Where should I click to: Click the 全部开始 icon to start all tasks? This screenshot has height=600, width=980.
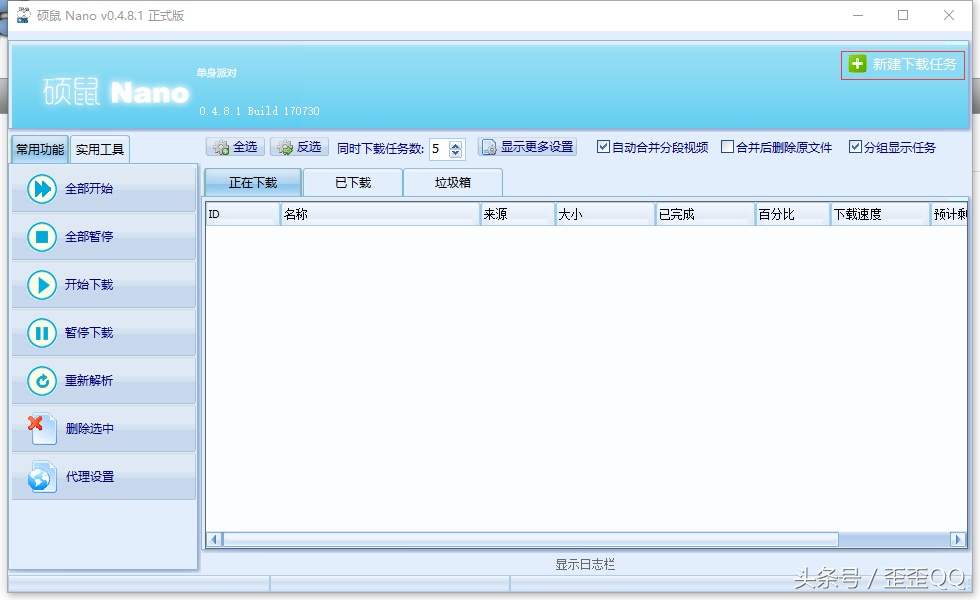[x=40, y=189]
